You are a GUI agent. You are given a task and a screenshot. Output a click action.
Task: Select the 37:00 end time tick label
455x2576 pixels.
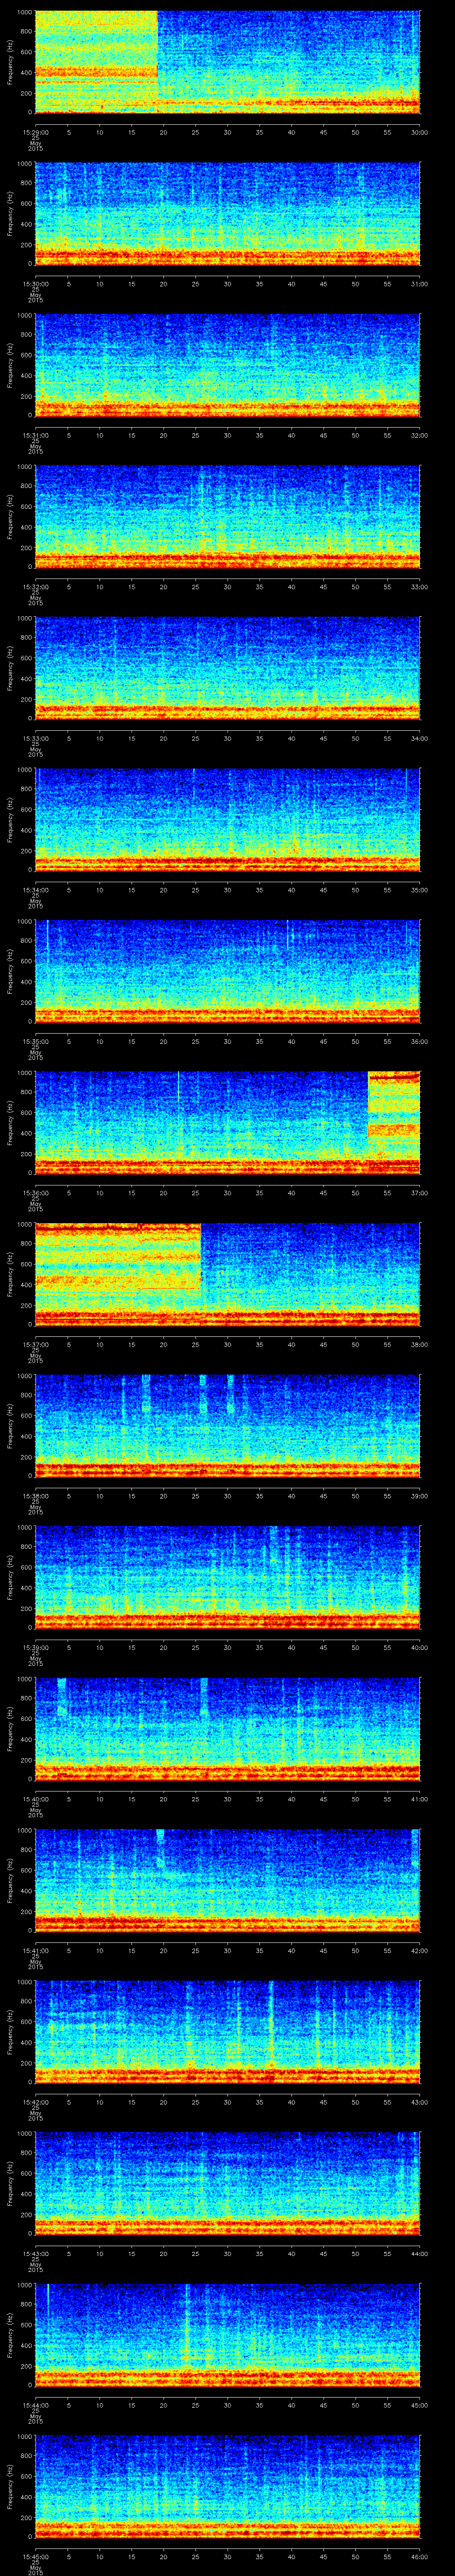click(x=420, y=1193)
